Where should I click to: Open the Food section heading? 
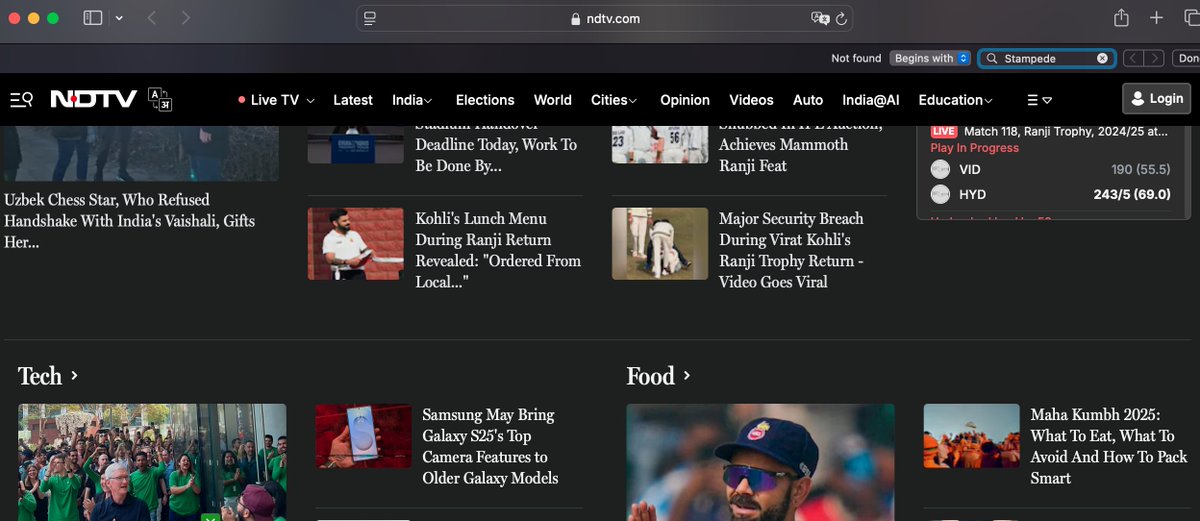[650, 376]
